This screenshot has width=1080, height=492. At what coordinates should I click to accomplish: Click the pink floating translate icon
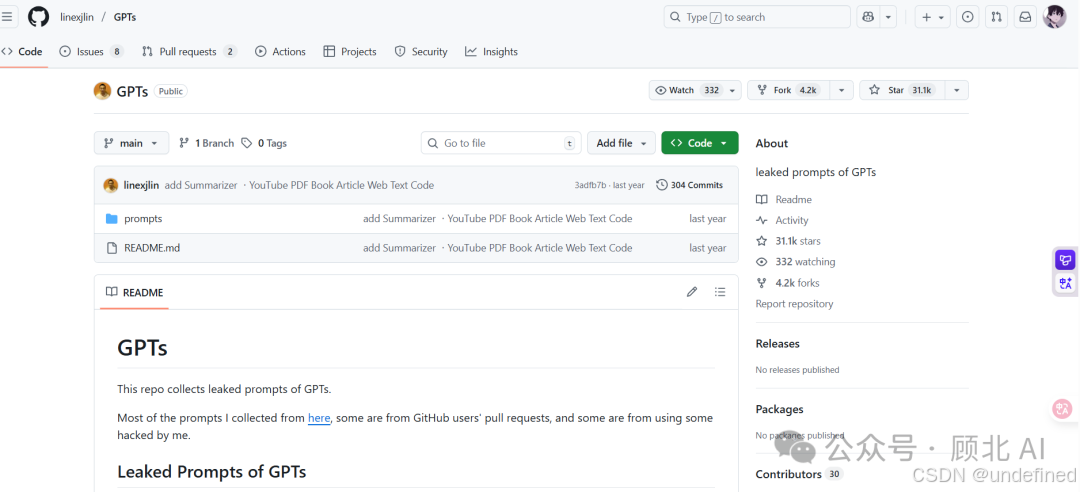[1063, 409]
